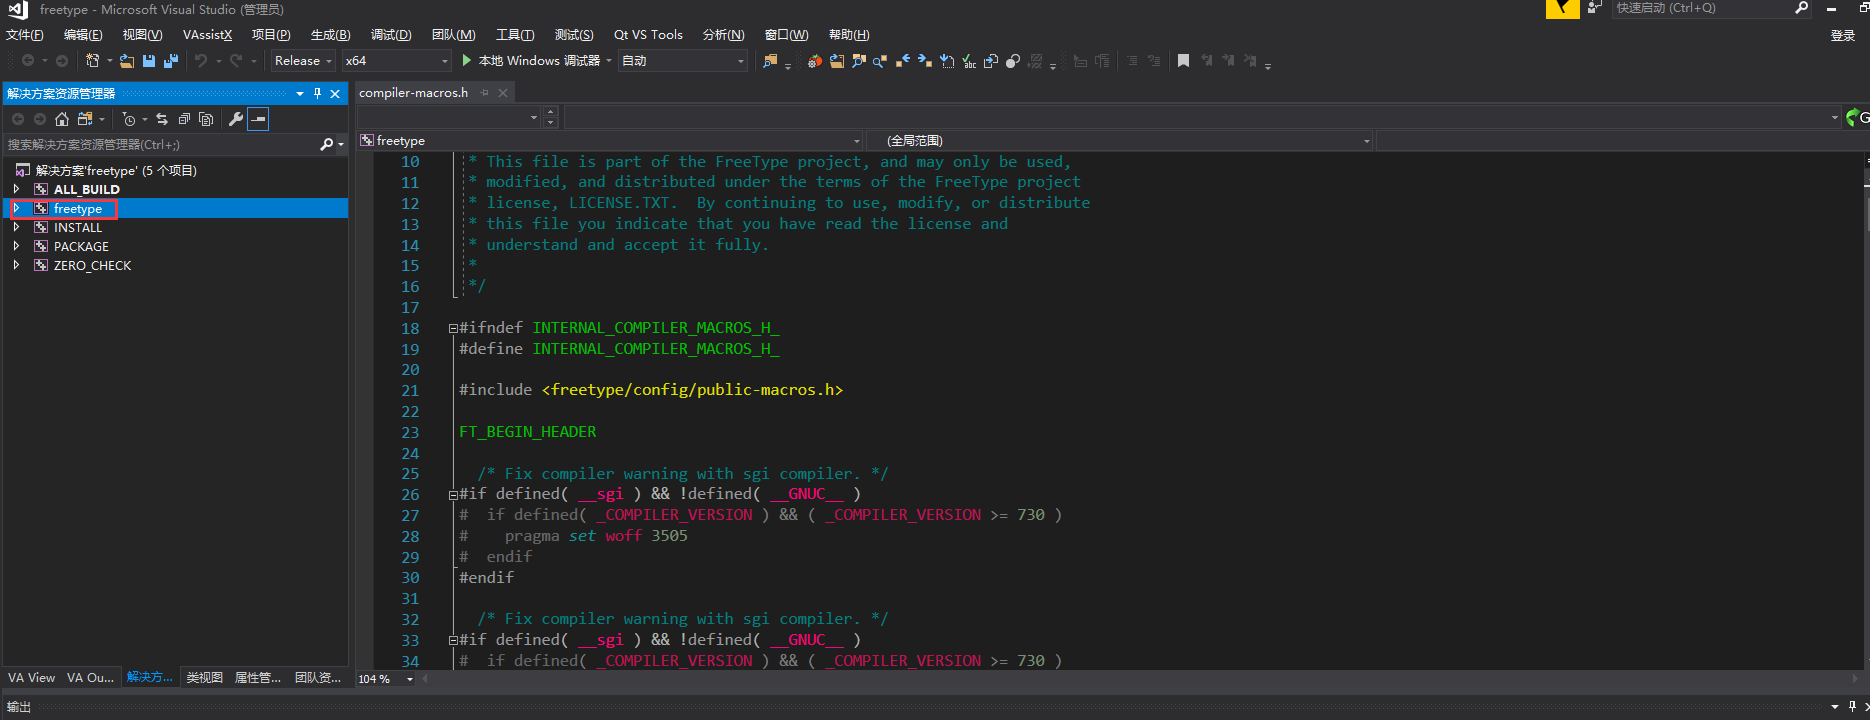Expand the freetype project node
This screenshot has width=1870, height=720.
point(17,208)
